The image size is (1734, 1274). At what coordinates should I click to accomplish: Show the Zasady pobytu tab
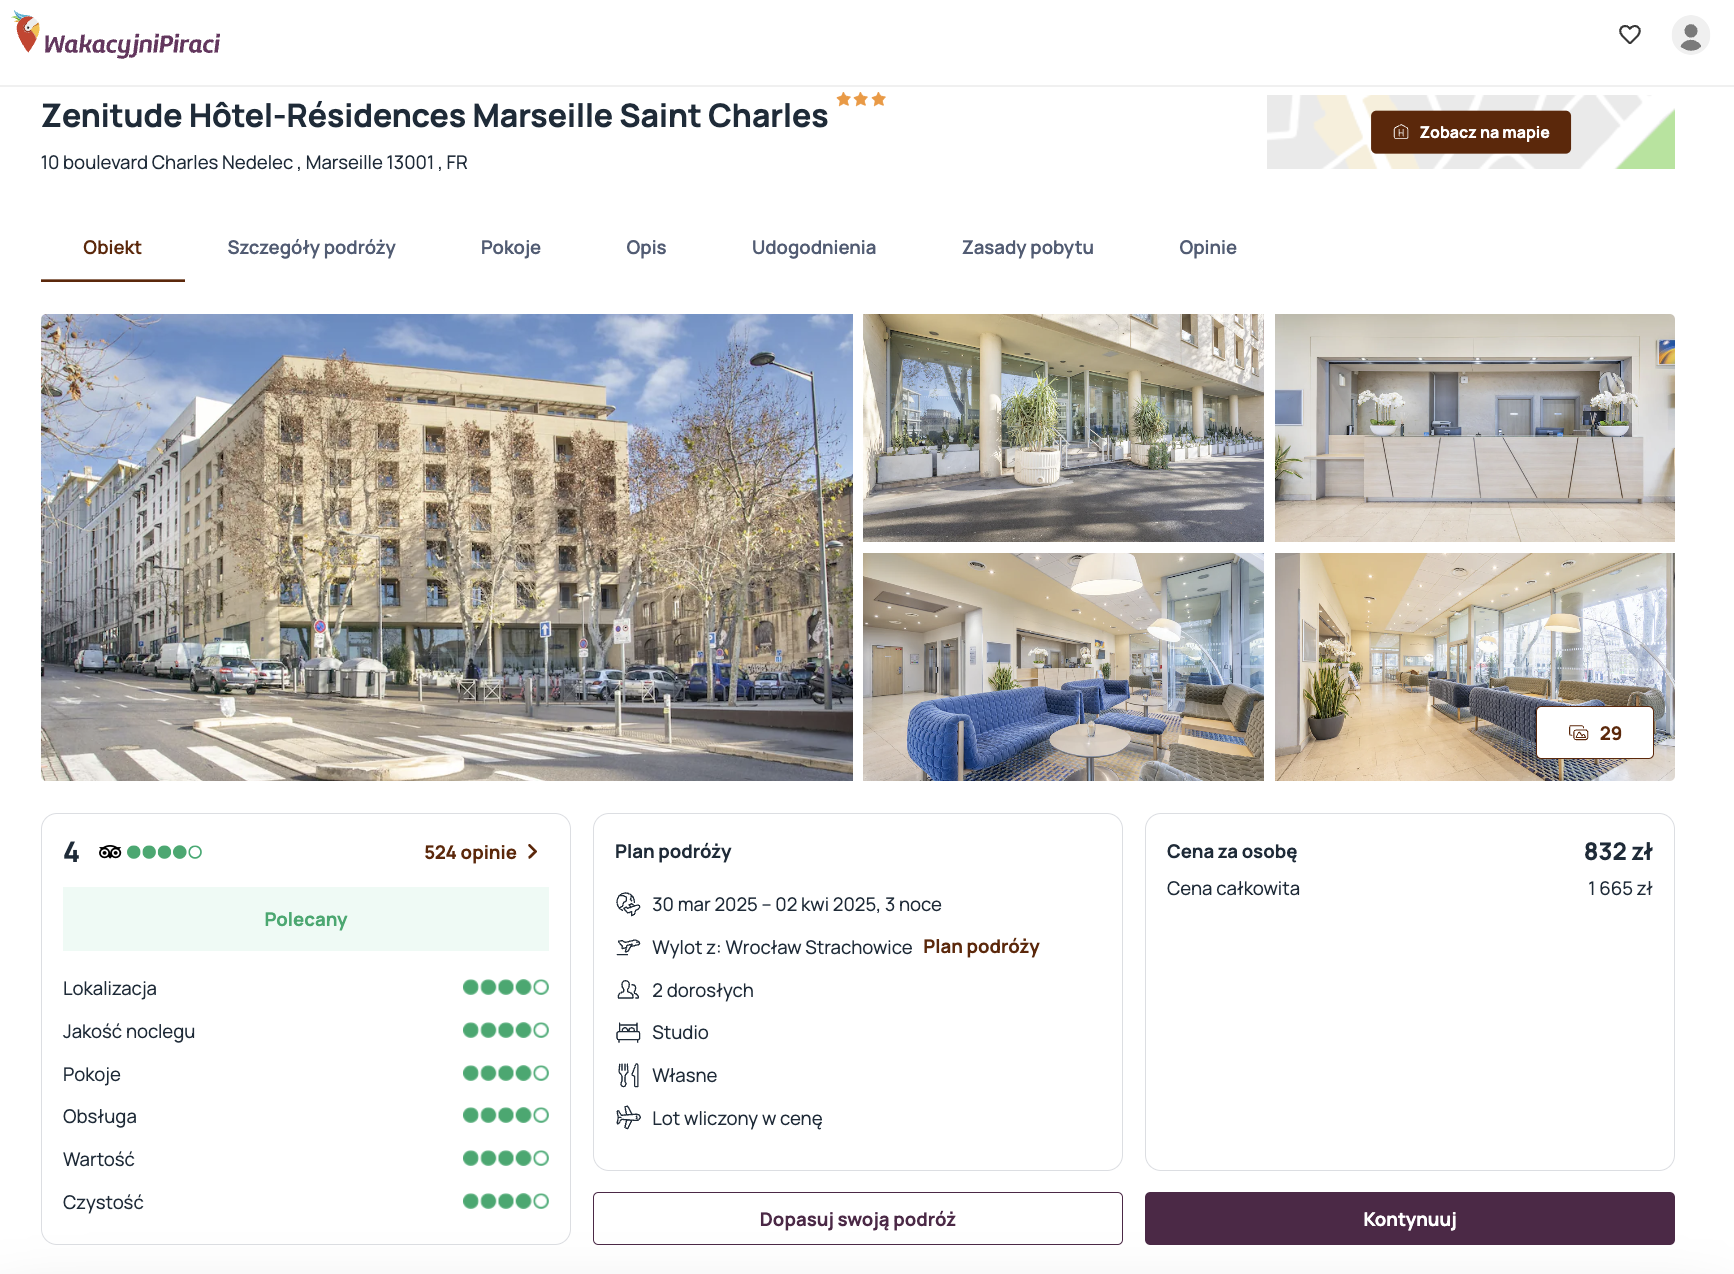coord(1028,248)
